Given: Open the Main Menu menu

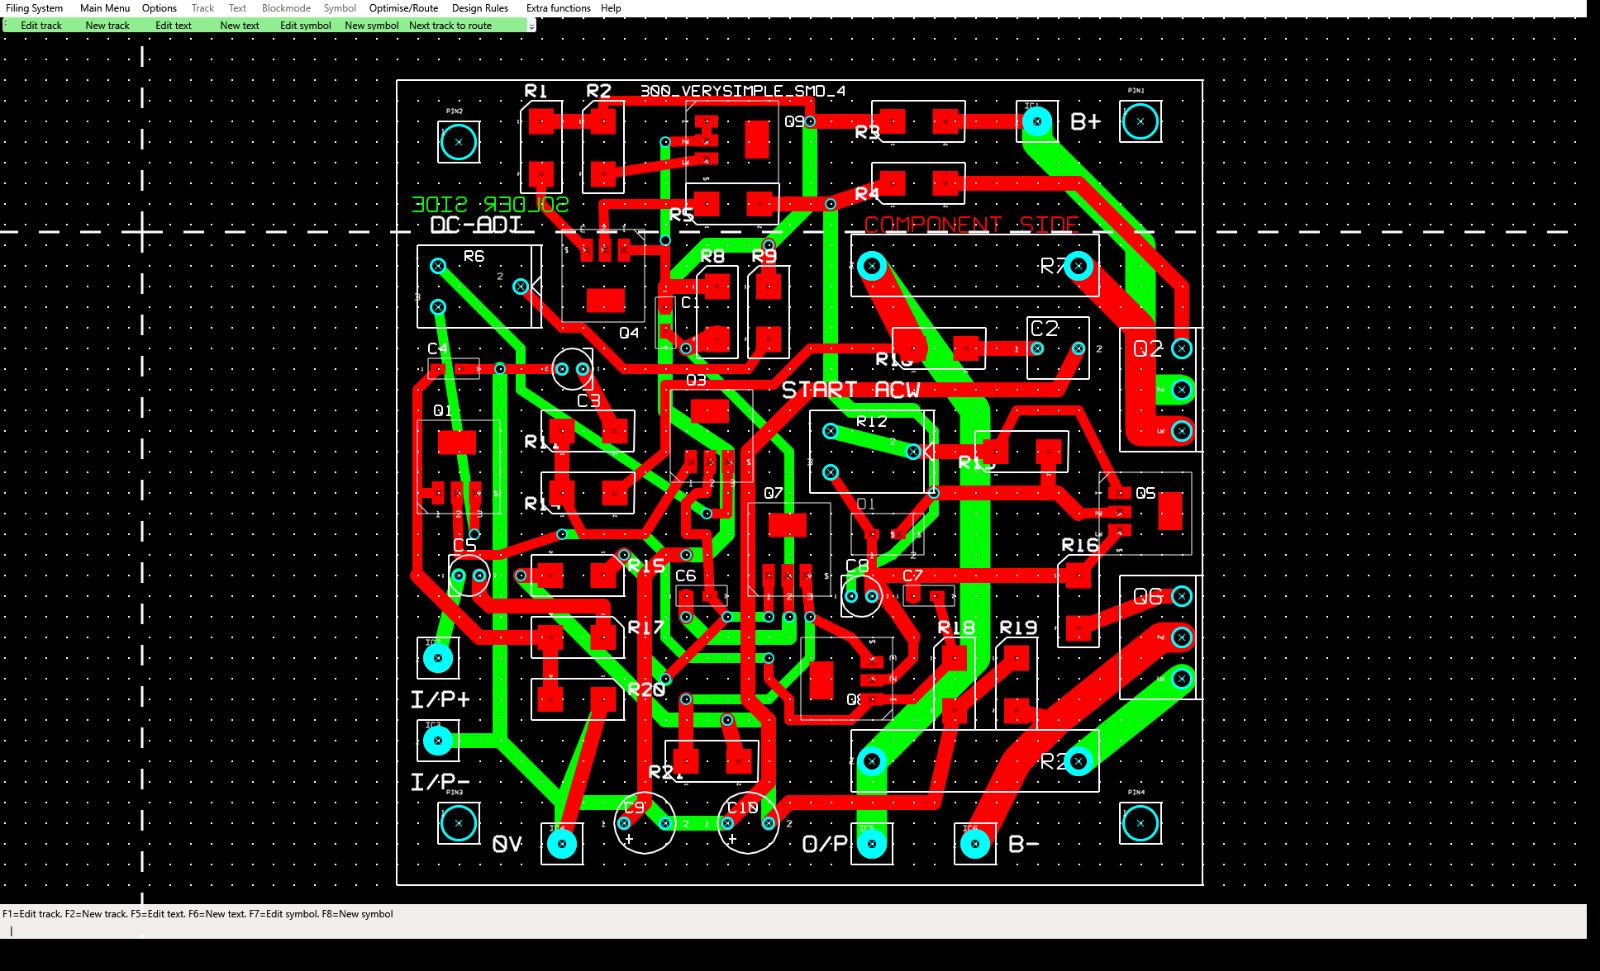Looking at the screenshot, I should [105, 8].
